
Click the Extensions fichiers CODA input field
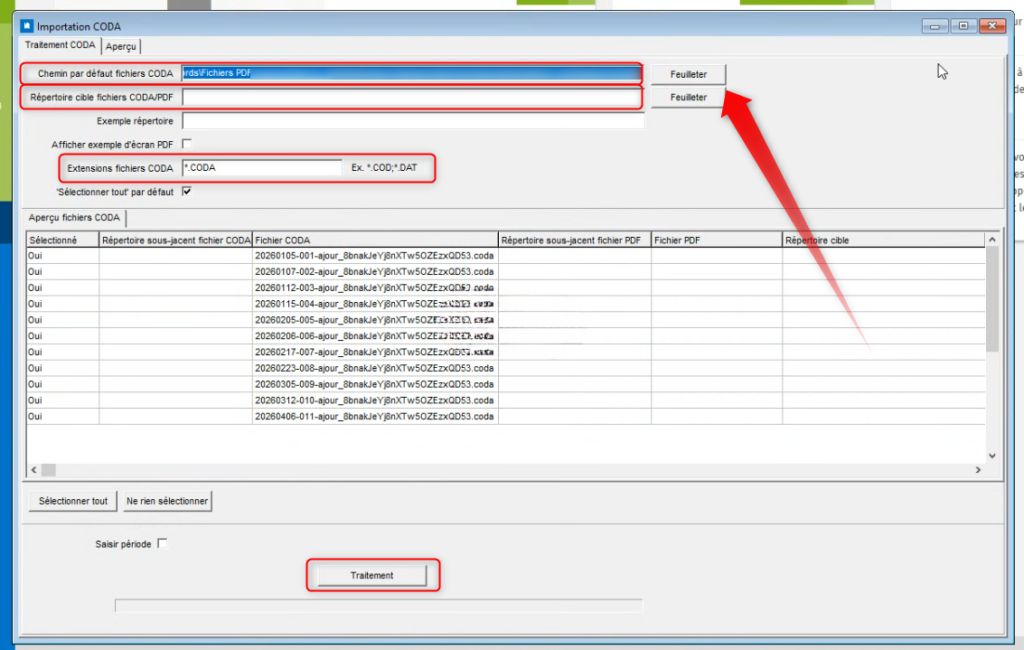point(262,168)
